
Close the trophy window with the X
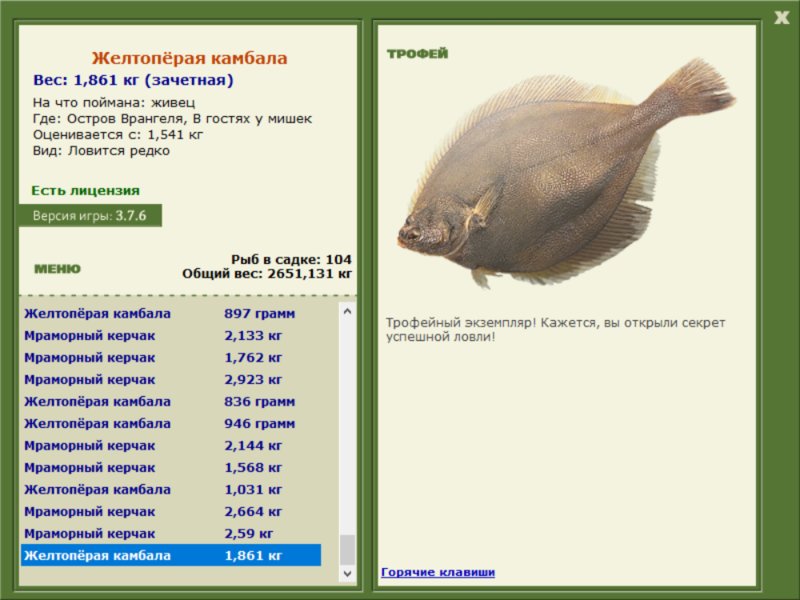(781, 17)
